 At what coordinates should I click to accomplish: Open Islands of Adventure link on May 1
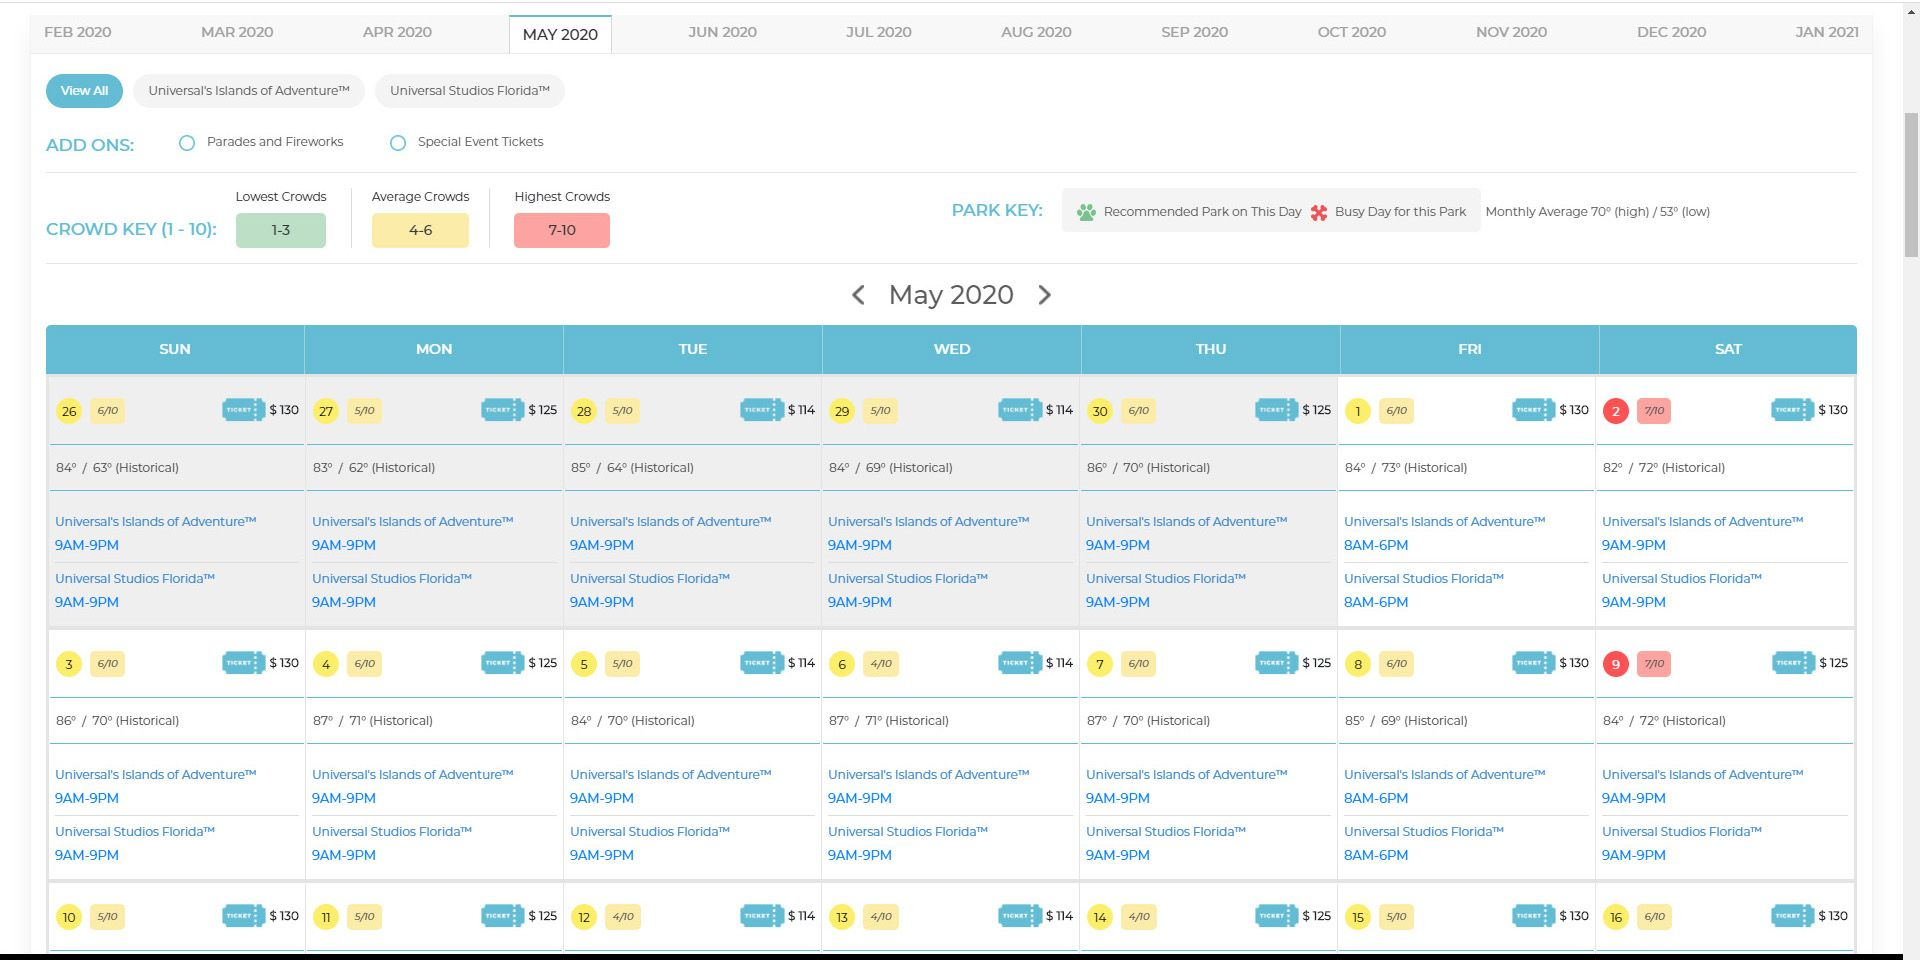tap(1444, 521)
